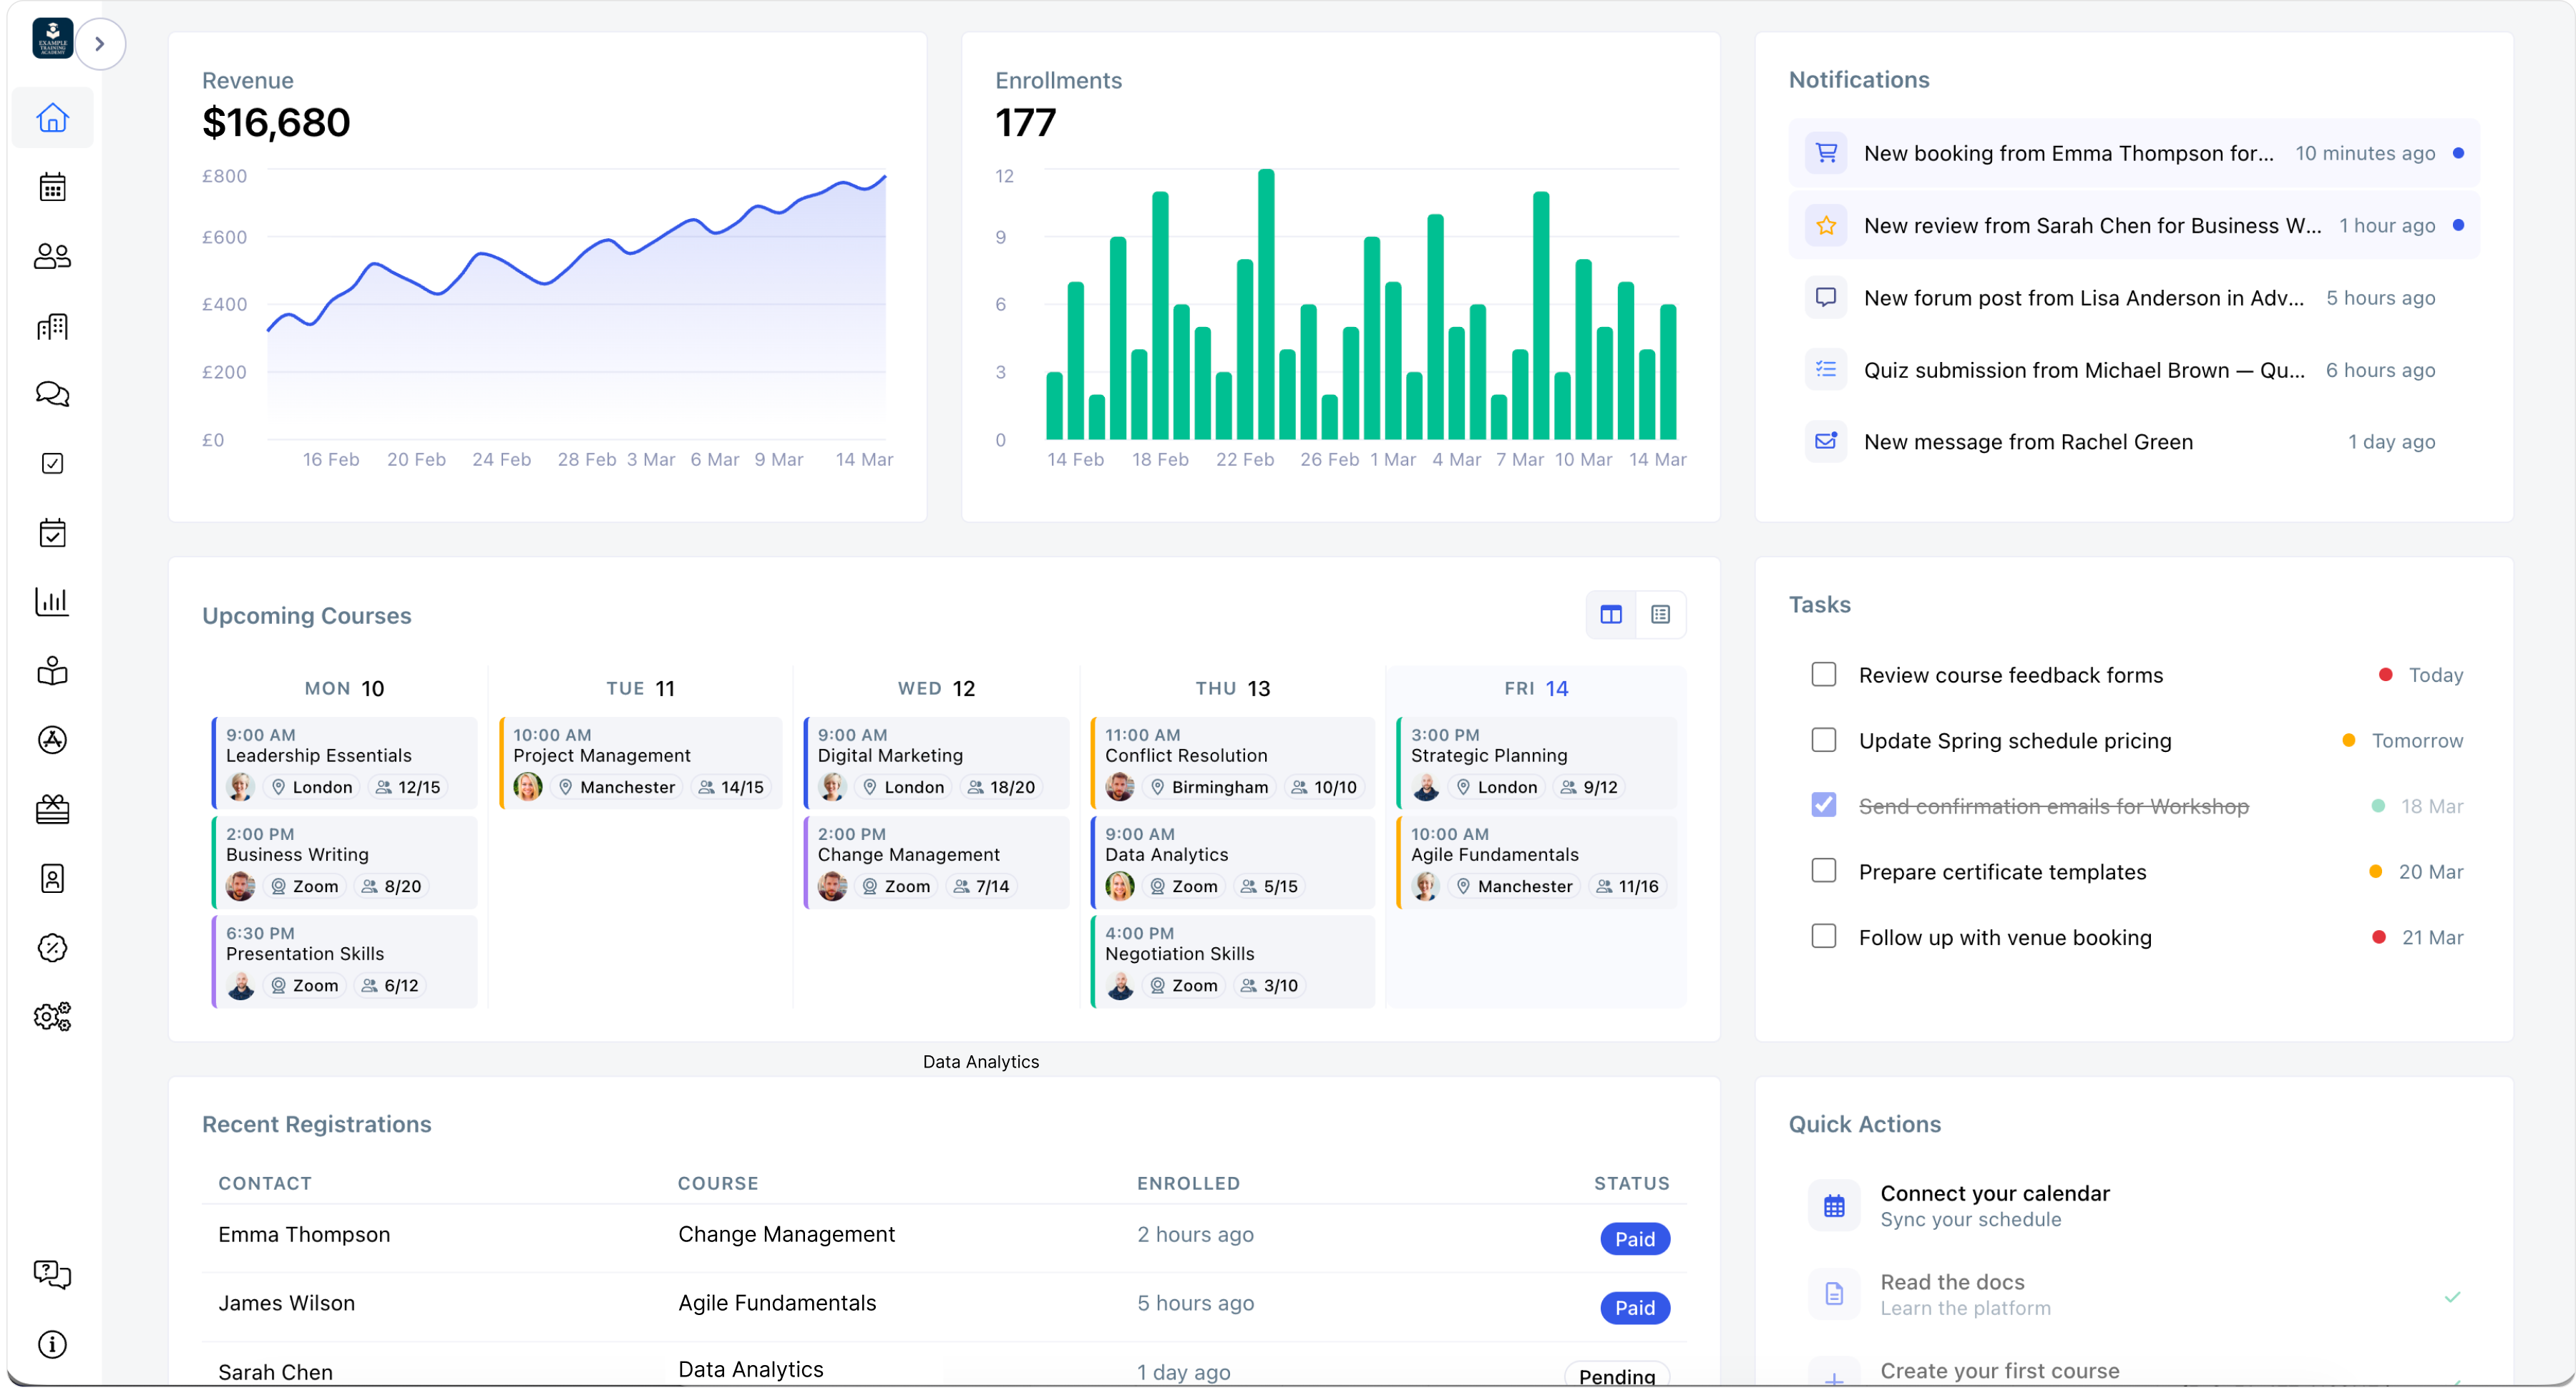Click 'Connect your calendar' quick action

(x=1994, y=1204)
